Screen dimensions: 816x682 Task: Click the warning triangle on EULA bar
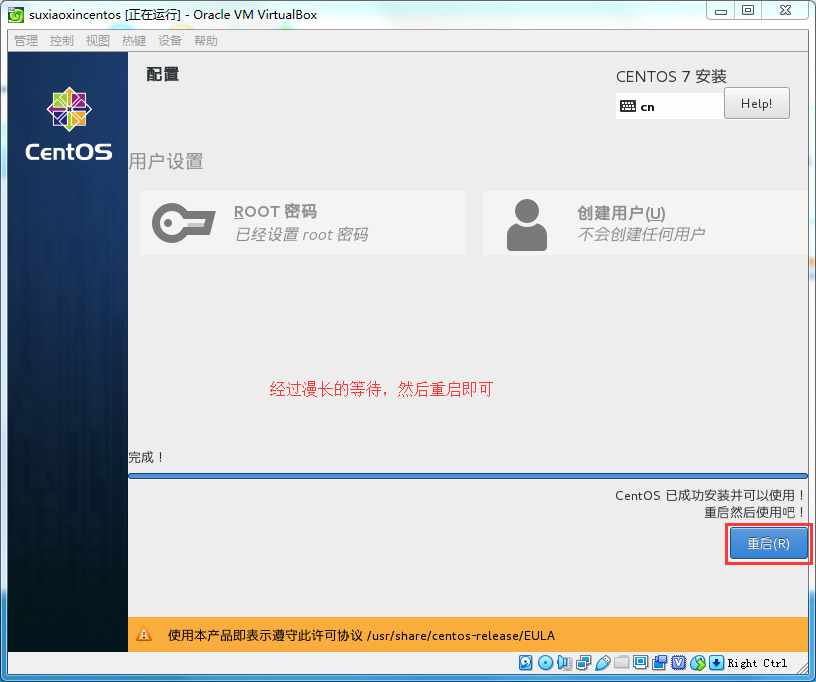[144, 635]
